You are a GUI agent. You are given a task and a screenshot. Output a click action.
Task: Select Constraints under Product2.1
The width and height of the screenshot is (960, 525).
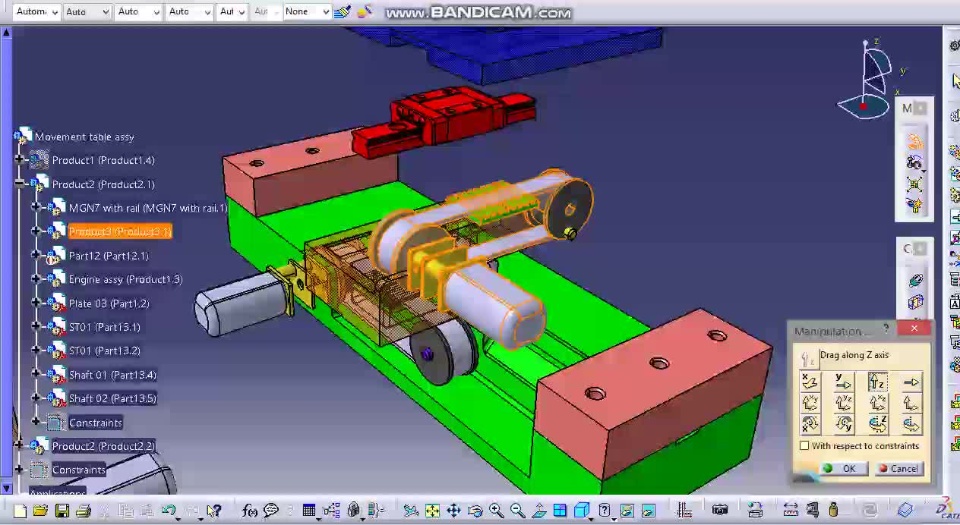96,423
